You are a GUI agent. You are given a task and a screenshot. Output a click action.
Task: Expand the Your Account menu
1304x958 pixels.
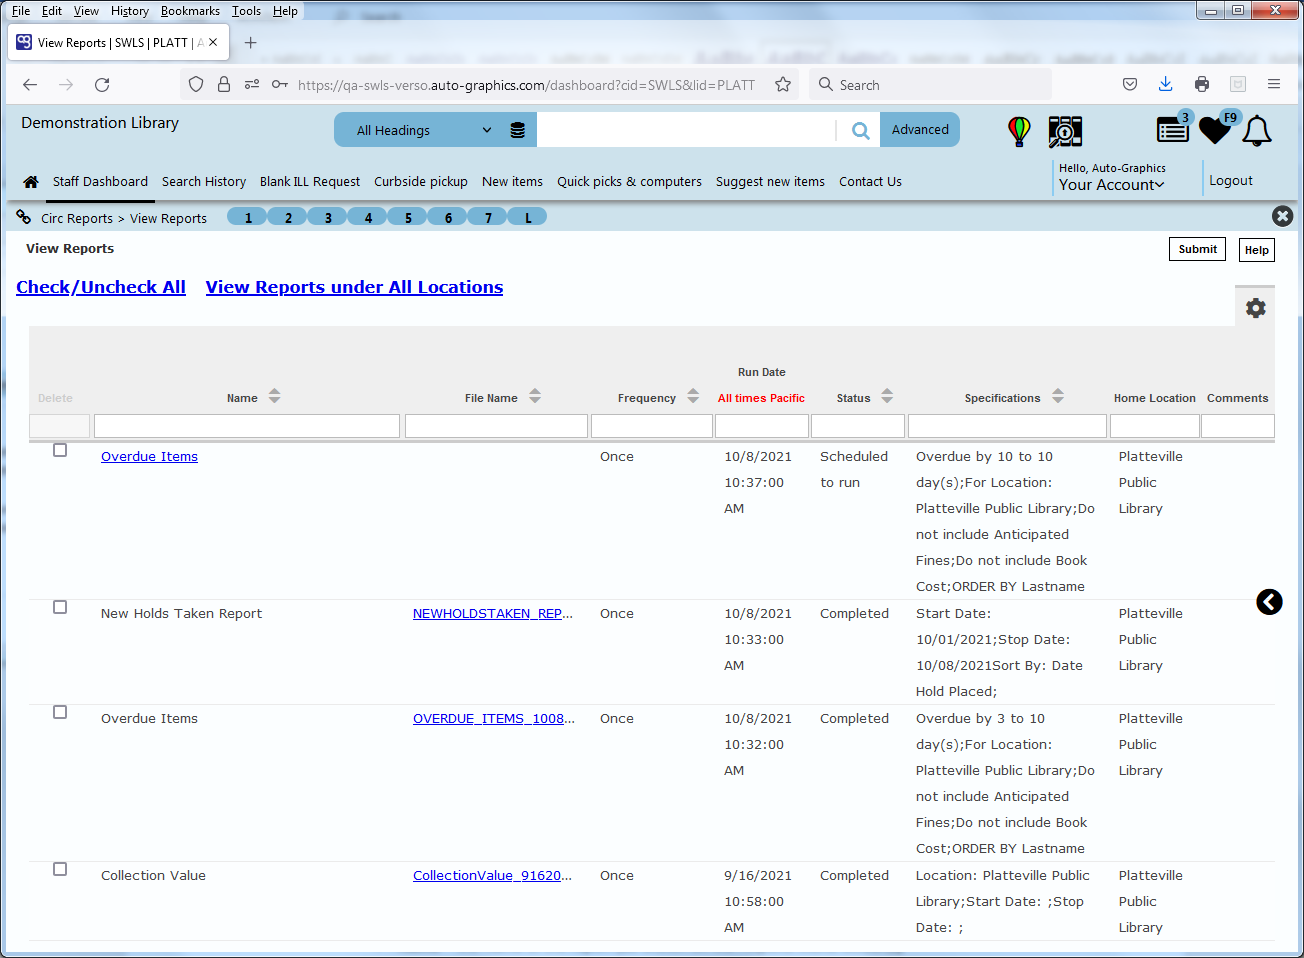coord(1111,185)
